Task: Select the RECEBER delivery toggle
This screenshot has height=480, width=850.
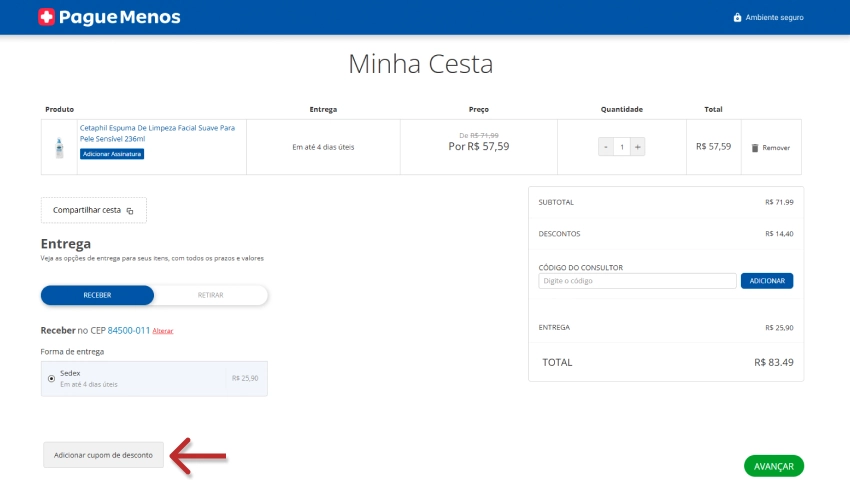Action: (x=97, y=295)
